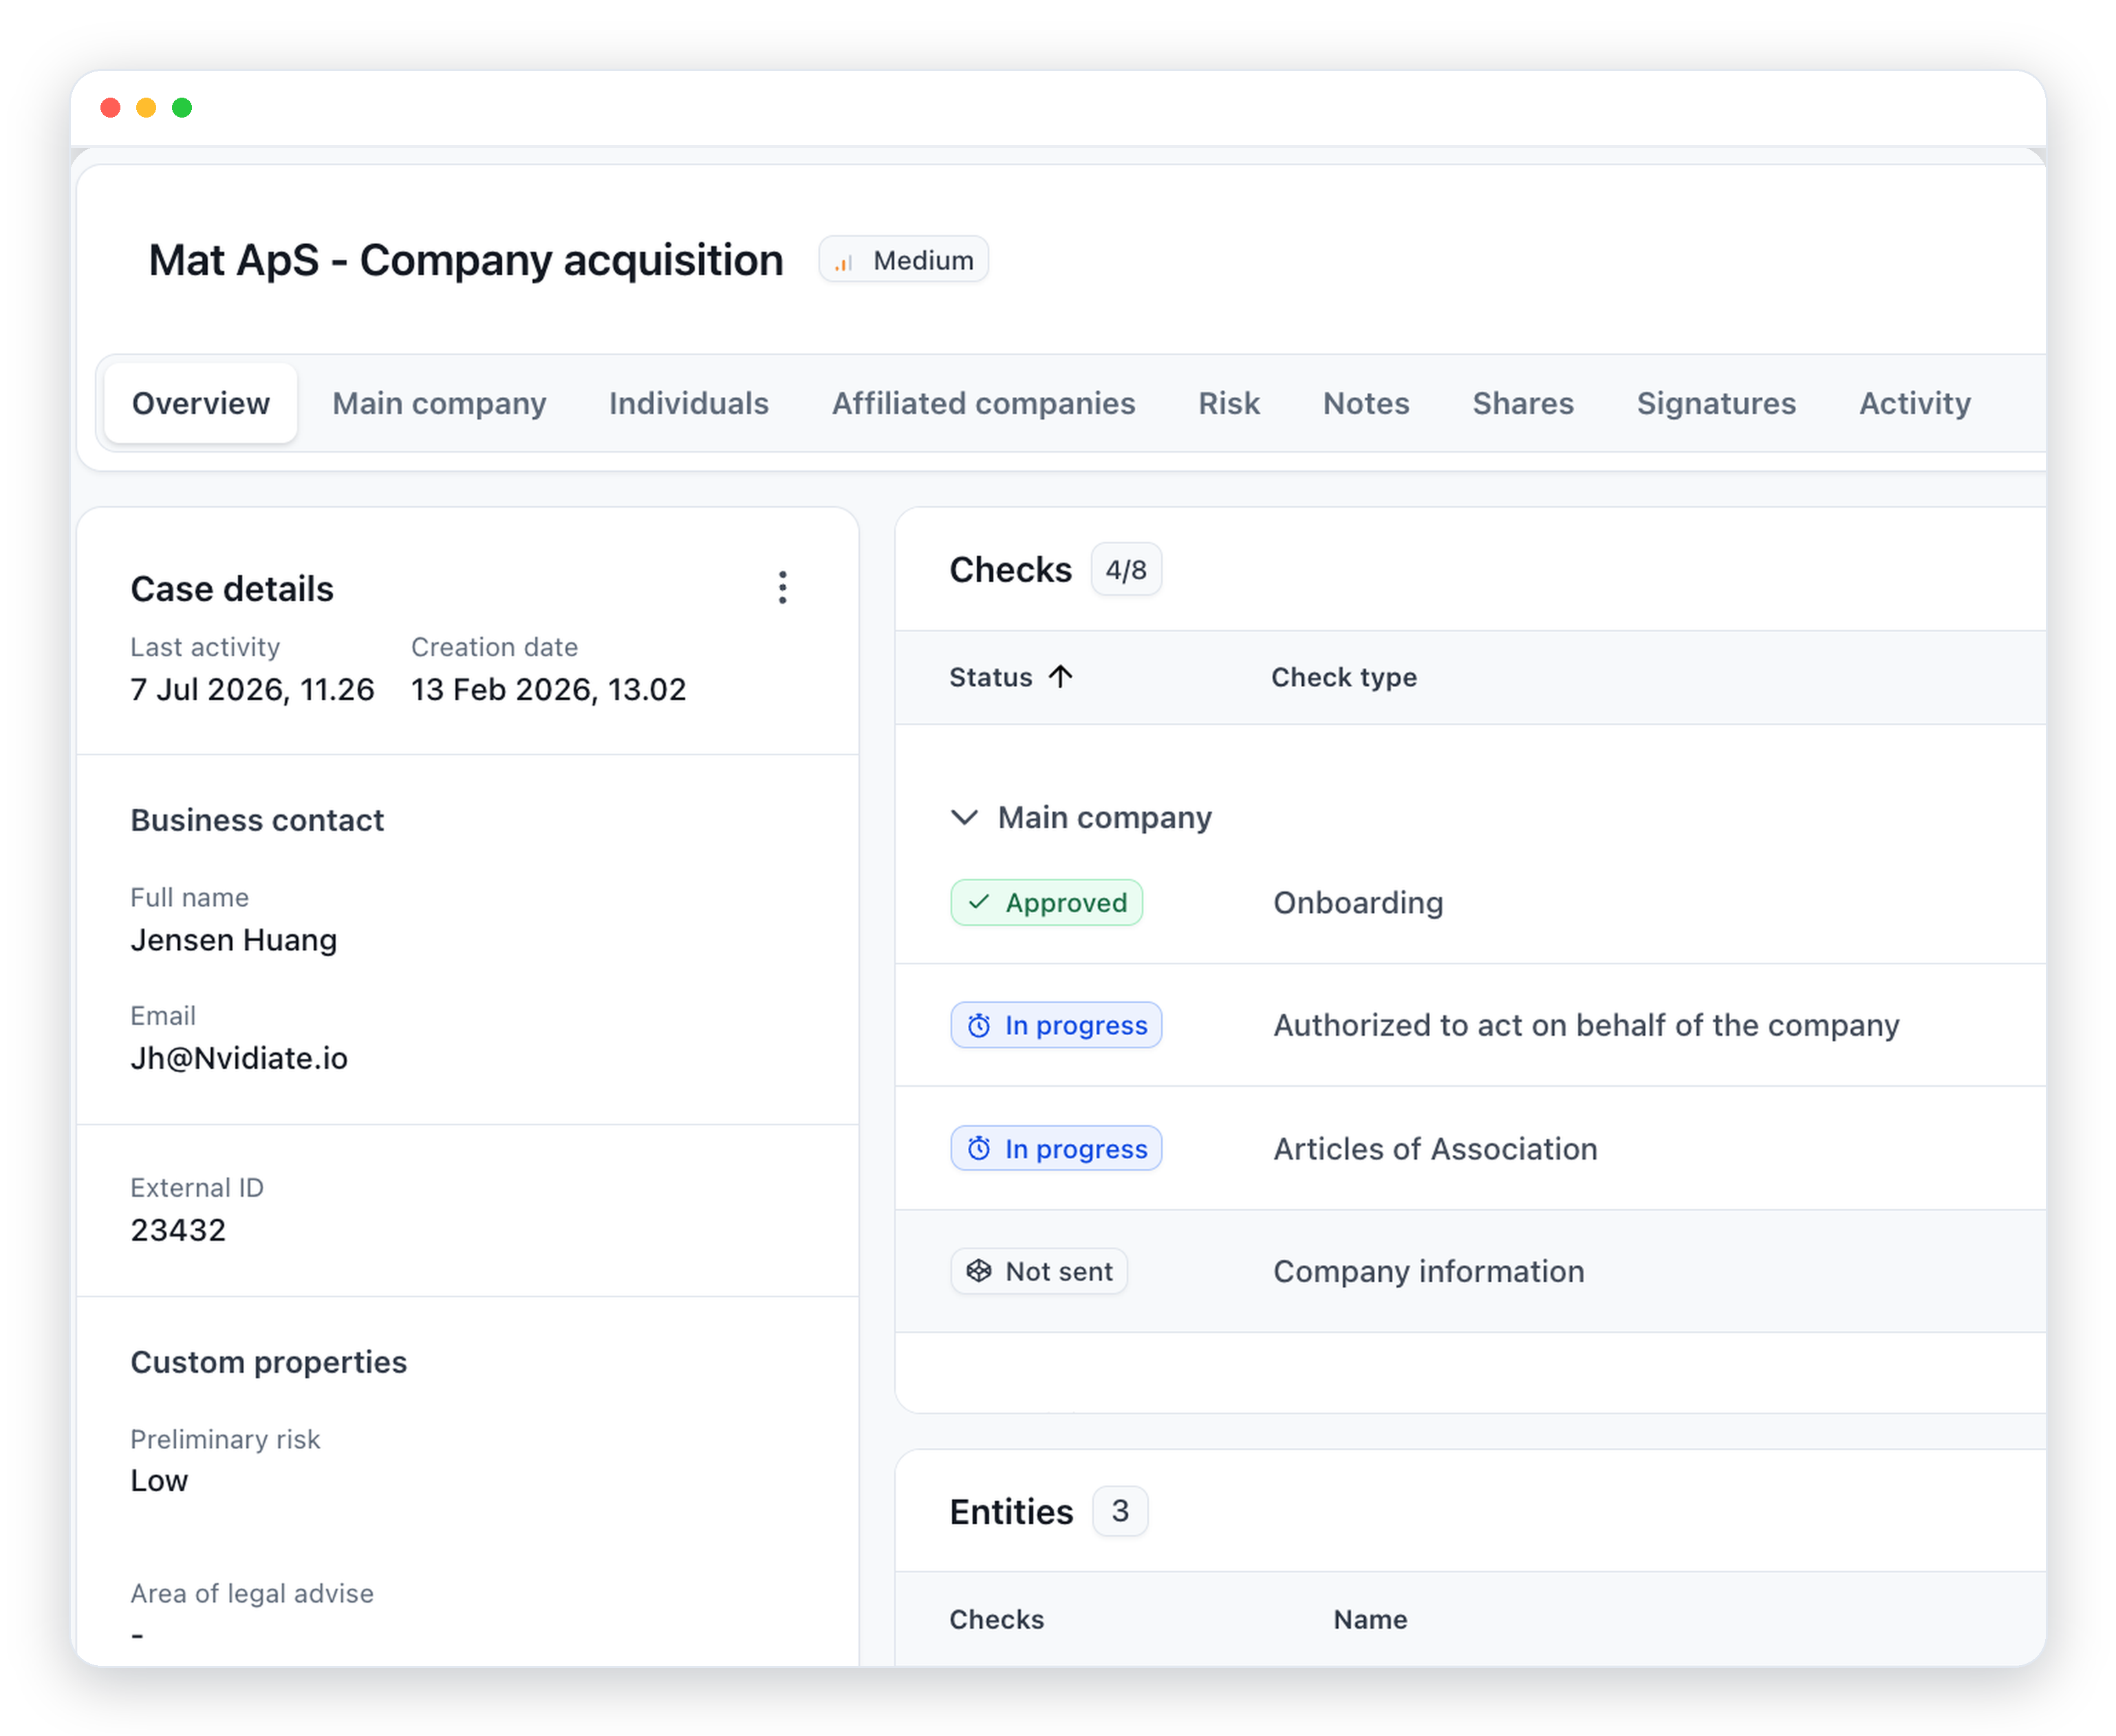Click last activity 7 Jul 2026, 11.26
The width and height of the screenshot is (2116, 1736).
coord(252,689)
